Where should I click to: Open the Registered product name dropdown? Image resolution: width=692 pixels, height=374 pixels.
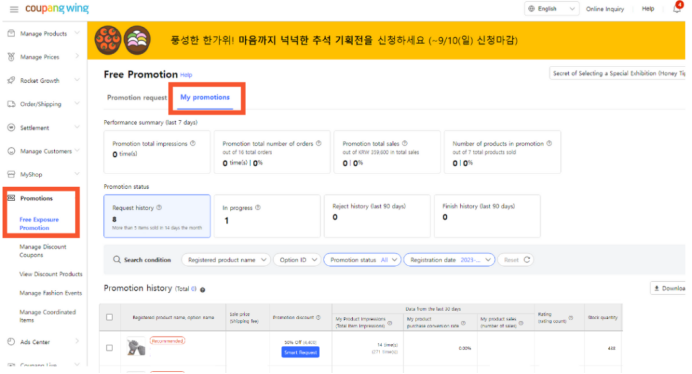coord(226,260)
